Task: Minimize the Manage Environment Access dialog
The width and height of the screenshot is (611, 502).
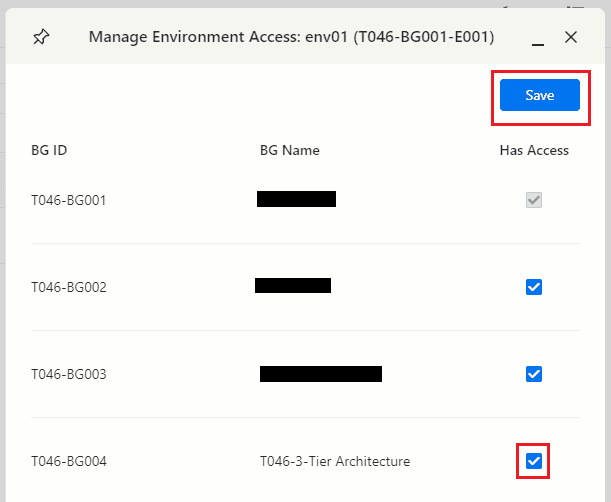Action: click(538, 38)
